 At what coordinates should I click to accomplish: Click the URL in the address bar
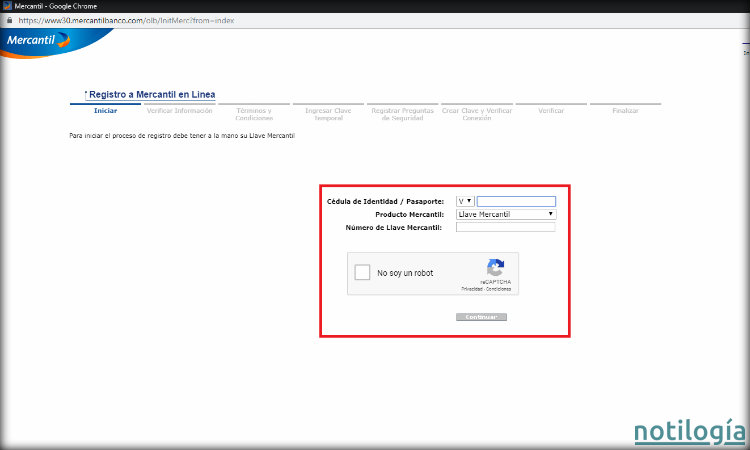point(126,21)
